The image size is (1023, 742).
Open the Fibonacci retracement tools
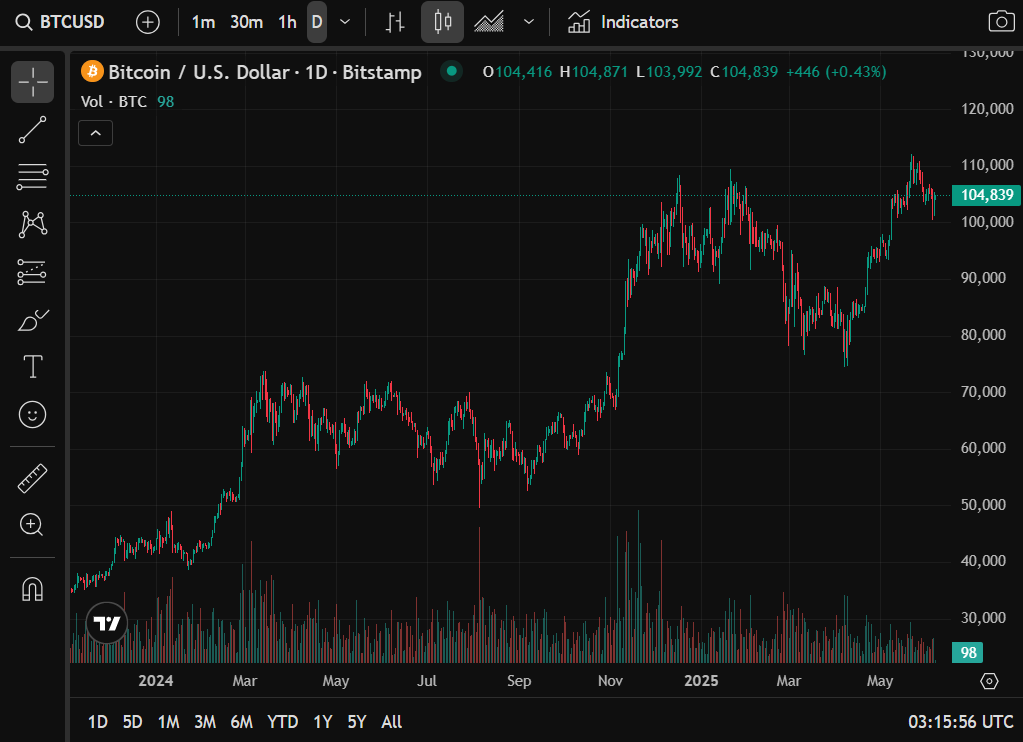(33, 177)
